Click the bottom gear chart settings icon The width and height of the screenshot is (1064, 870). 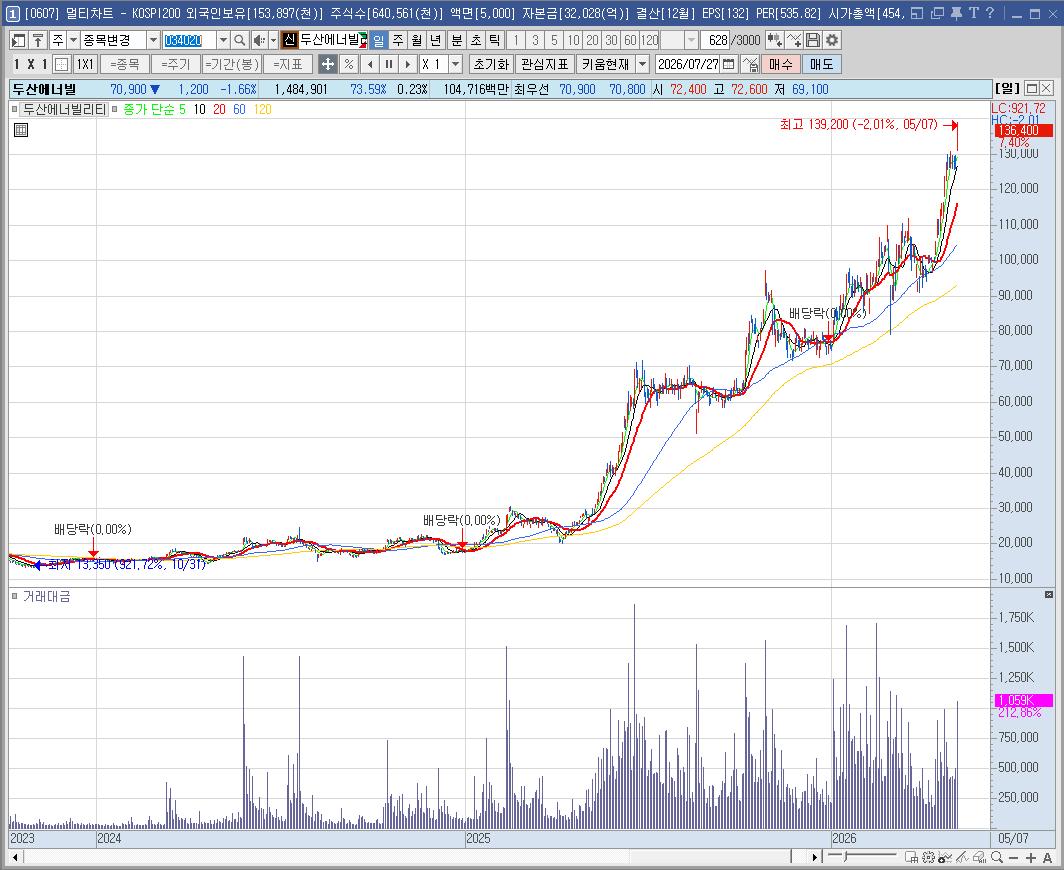pos(928,858)
